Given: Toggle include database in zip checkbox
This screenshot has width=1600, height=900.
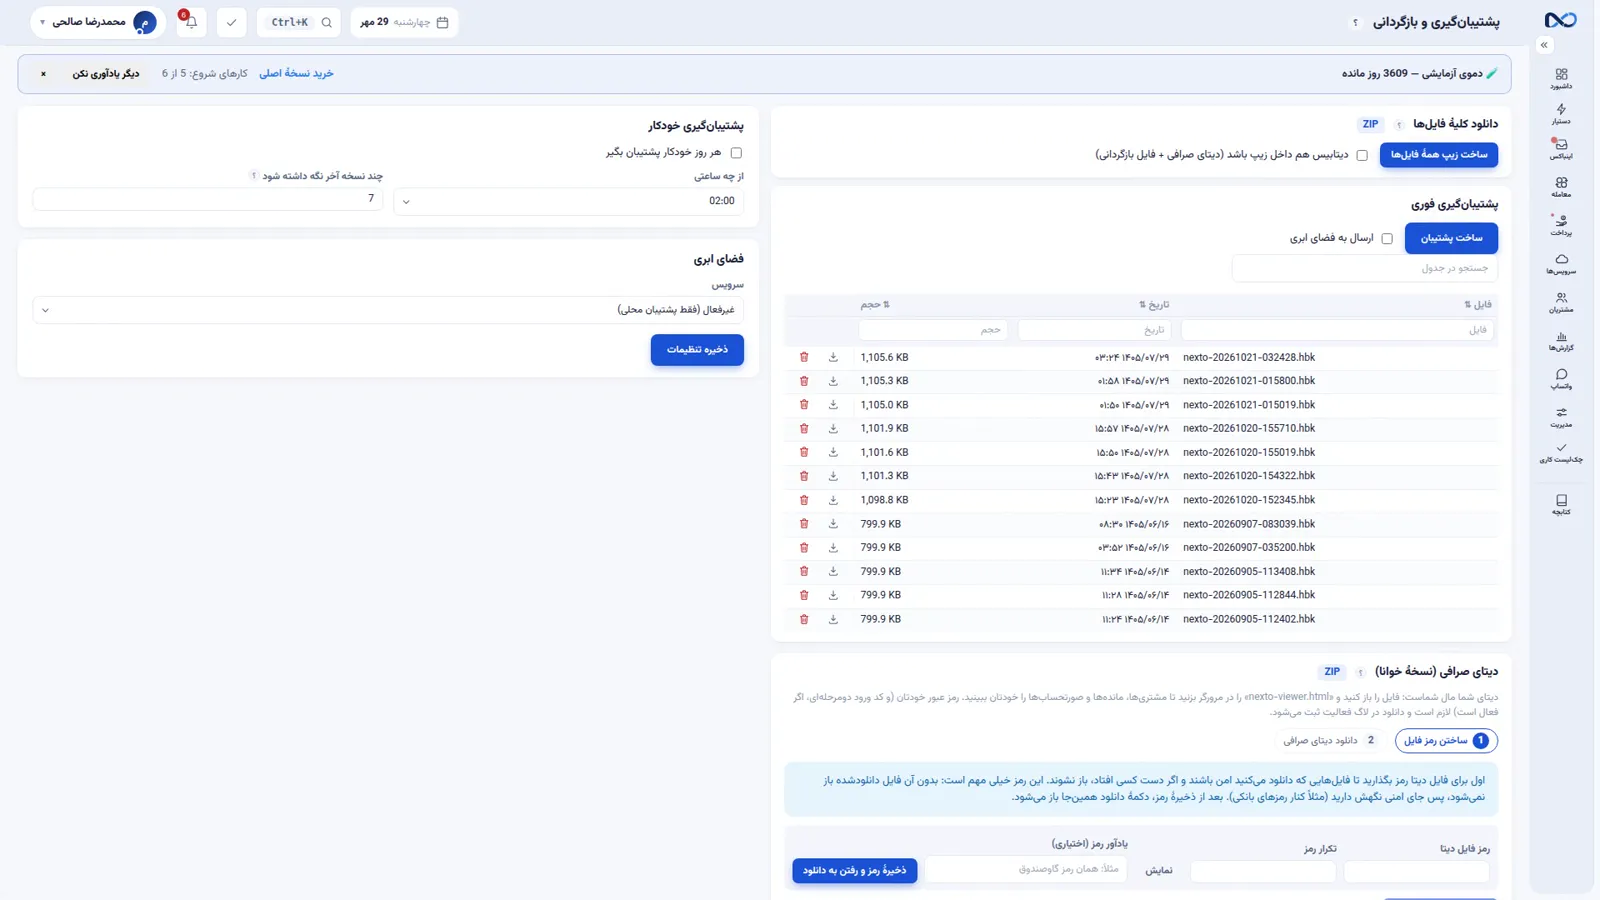Looking at the screenshot, I should [x=1362, y=155].
